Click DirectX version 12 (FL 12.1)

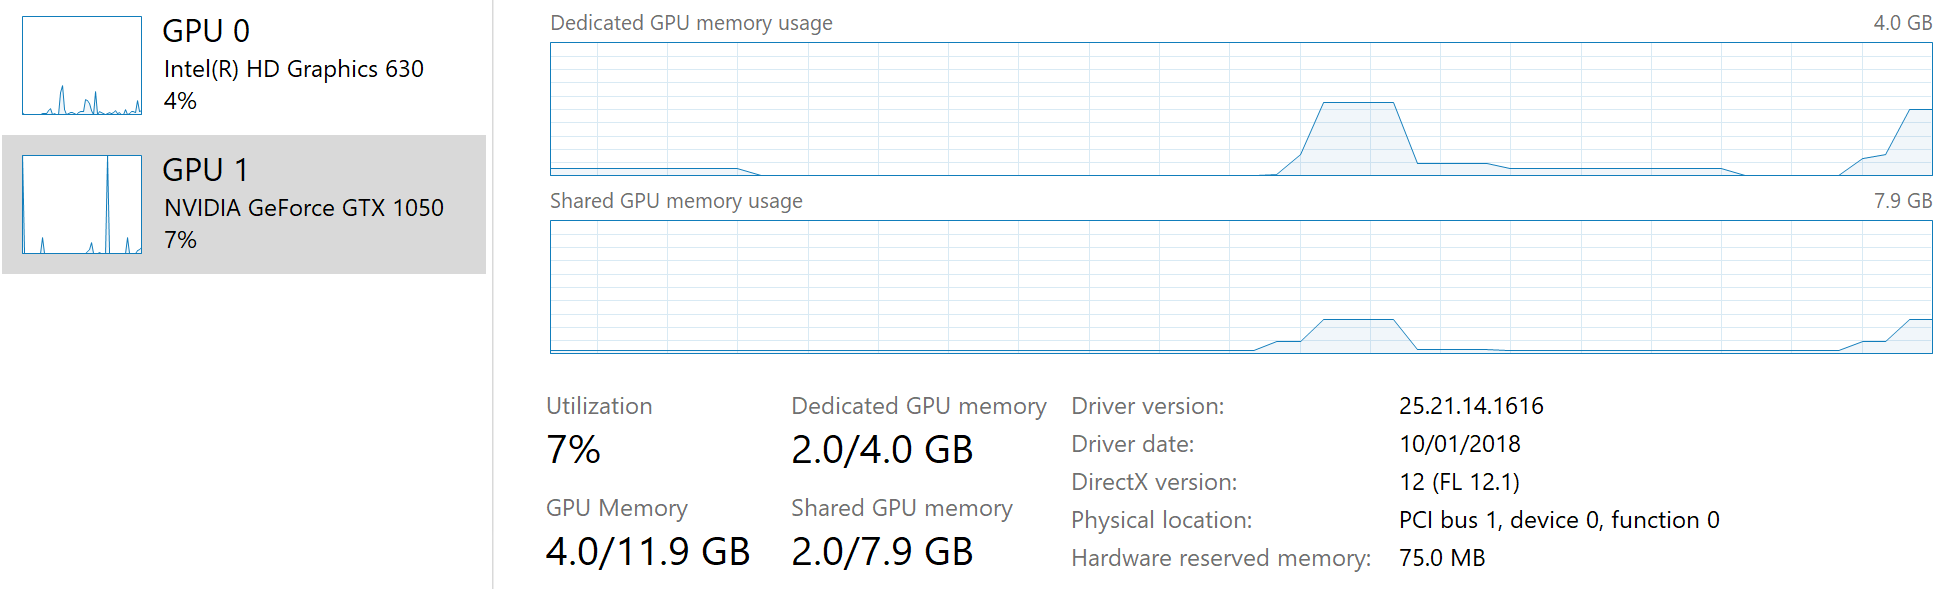(1459, 482)
